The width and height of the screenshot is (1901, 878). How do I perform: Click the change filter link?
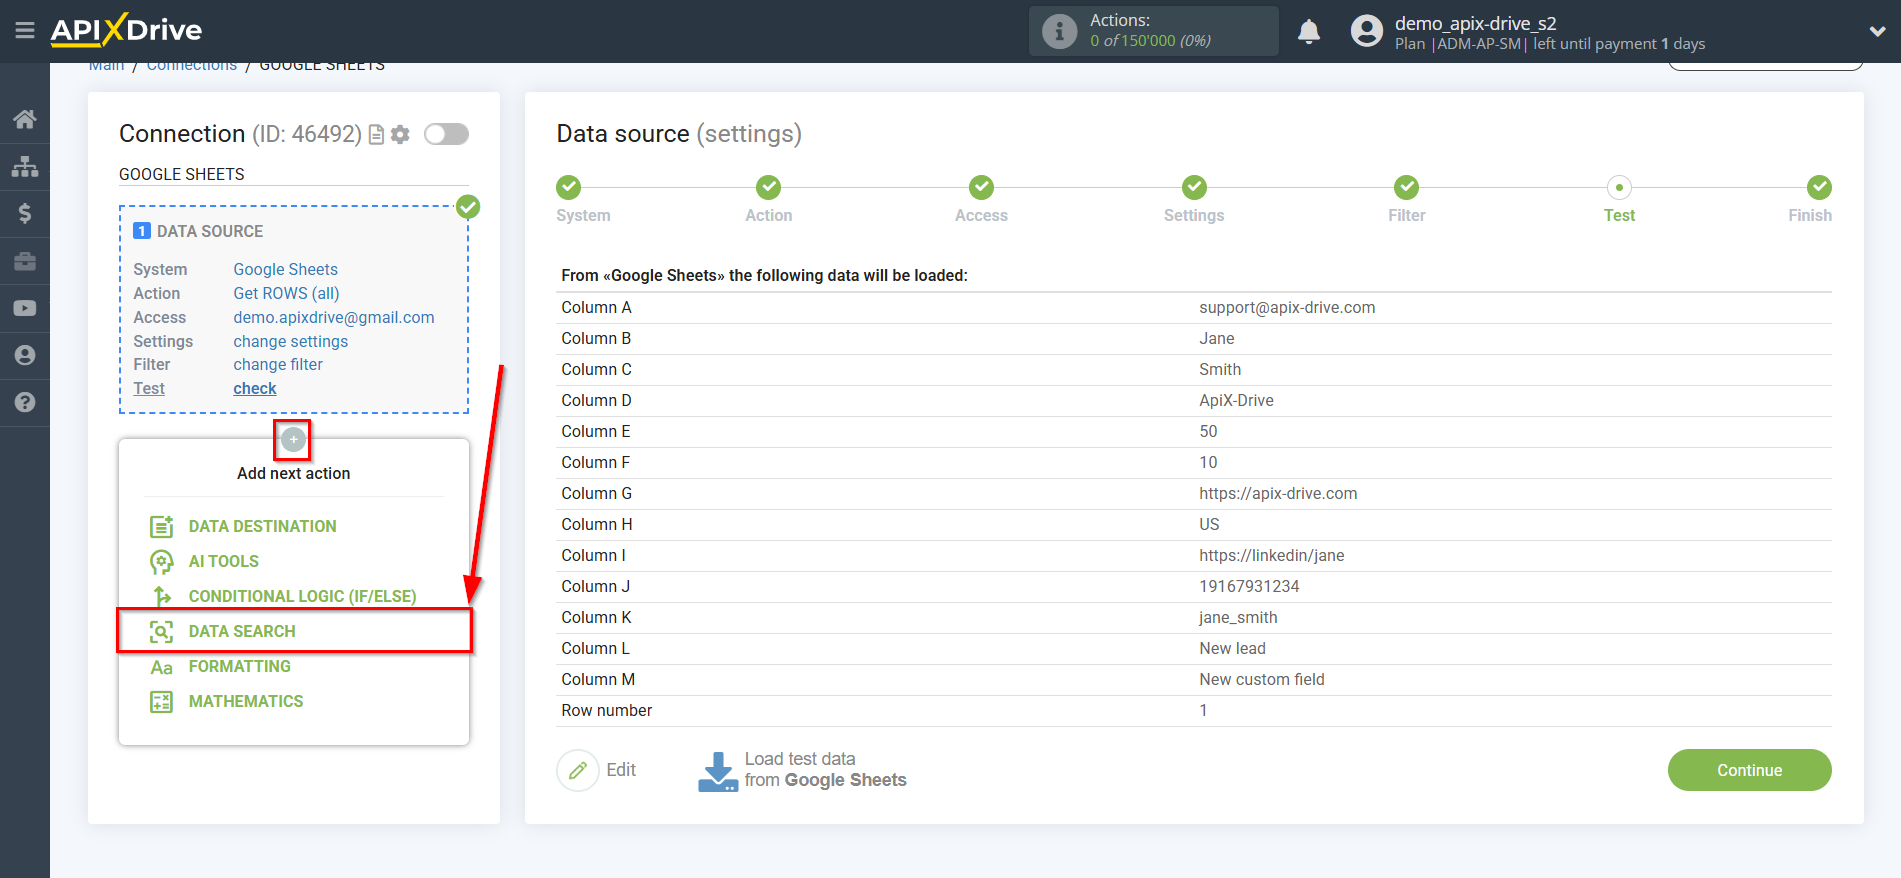pyautogui.click(x=278, y=365)
